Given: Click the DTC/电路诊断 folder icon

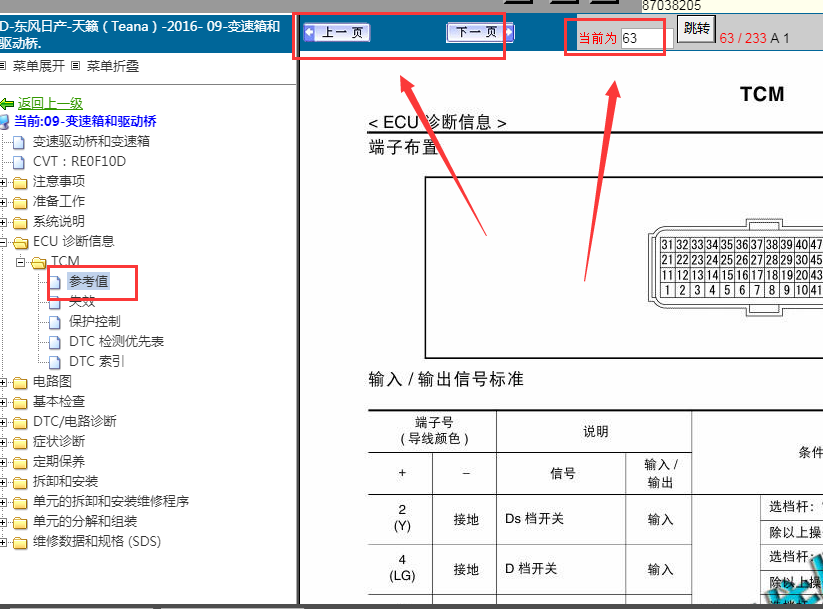Looking at the screenshot, I should click(x=20, y=423).
